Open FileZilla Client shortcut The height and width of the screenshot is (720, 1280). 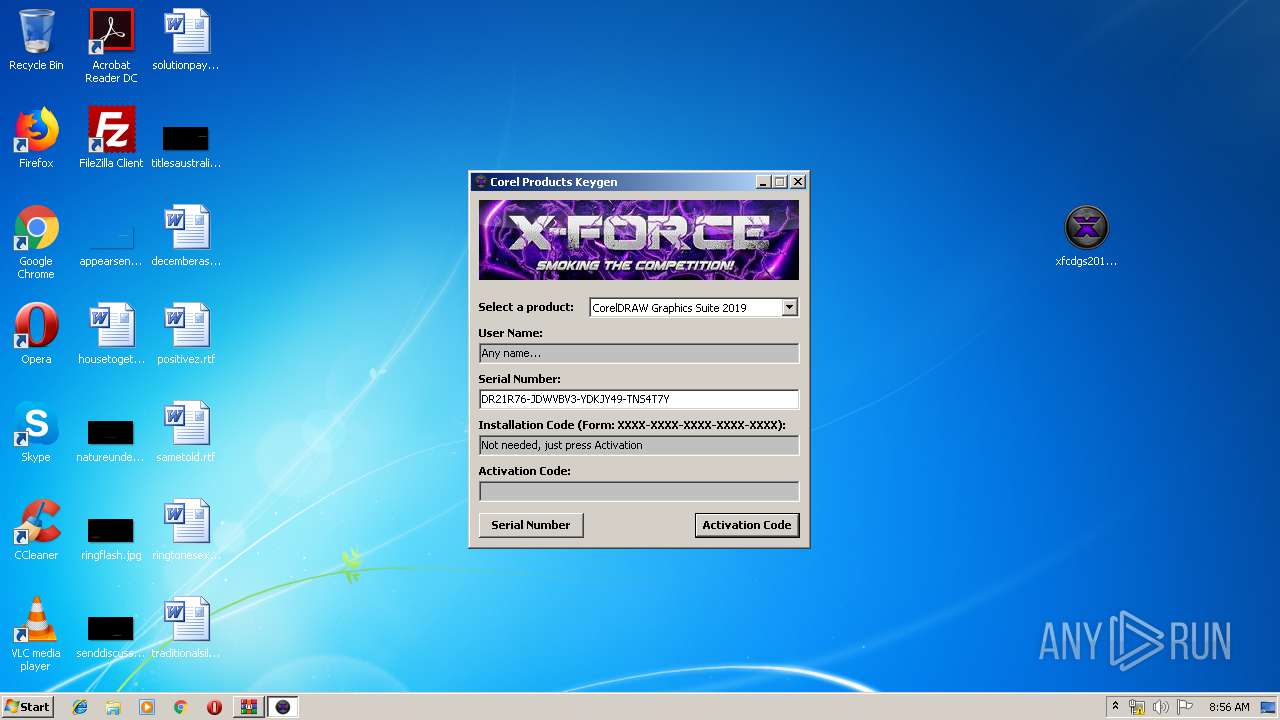tap(111, 138)
